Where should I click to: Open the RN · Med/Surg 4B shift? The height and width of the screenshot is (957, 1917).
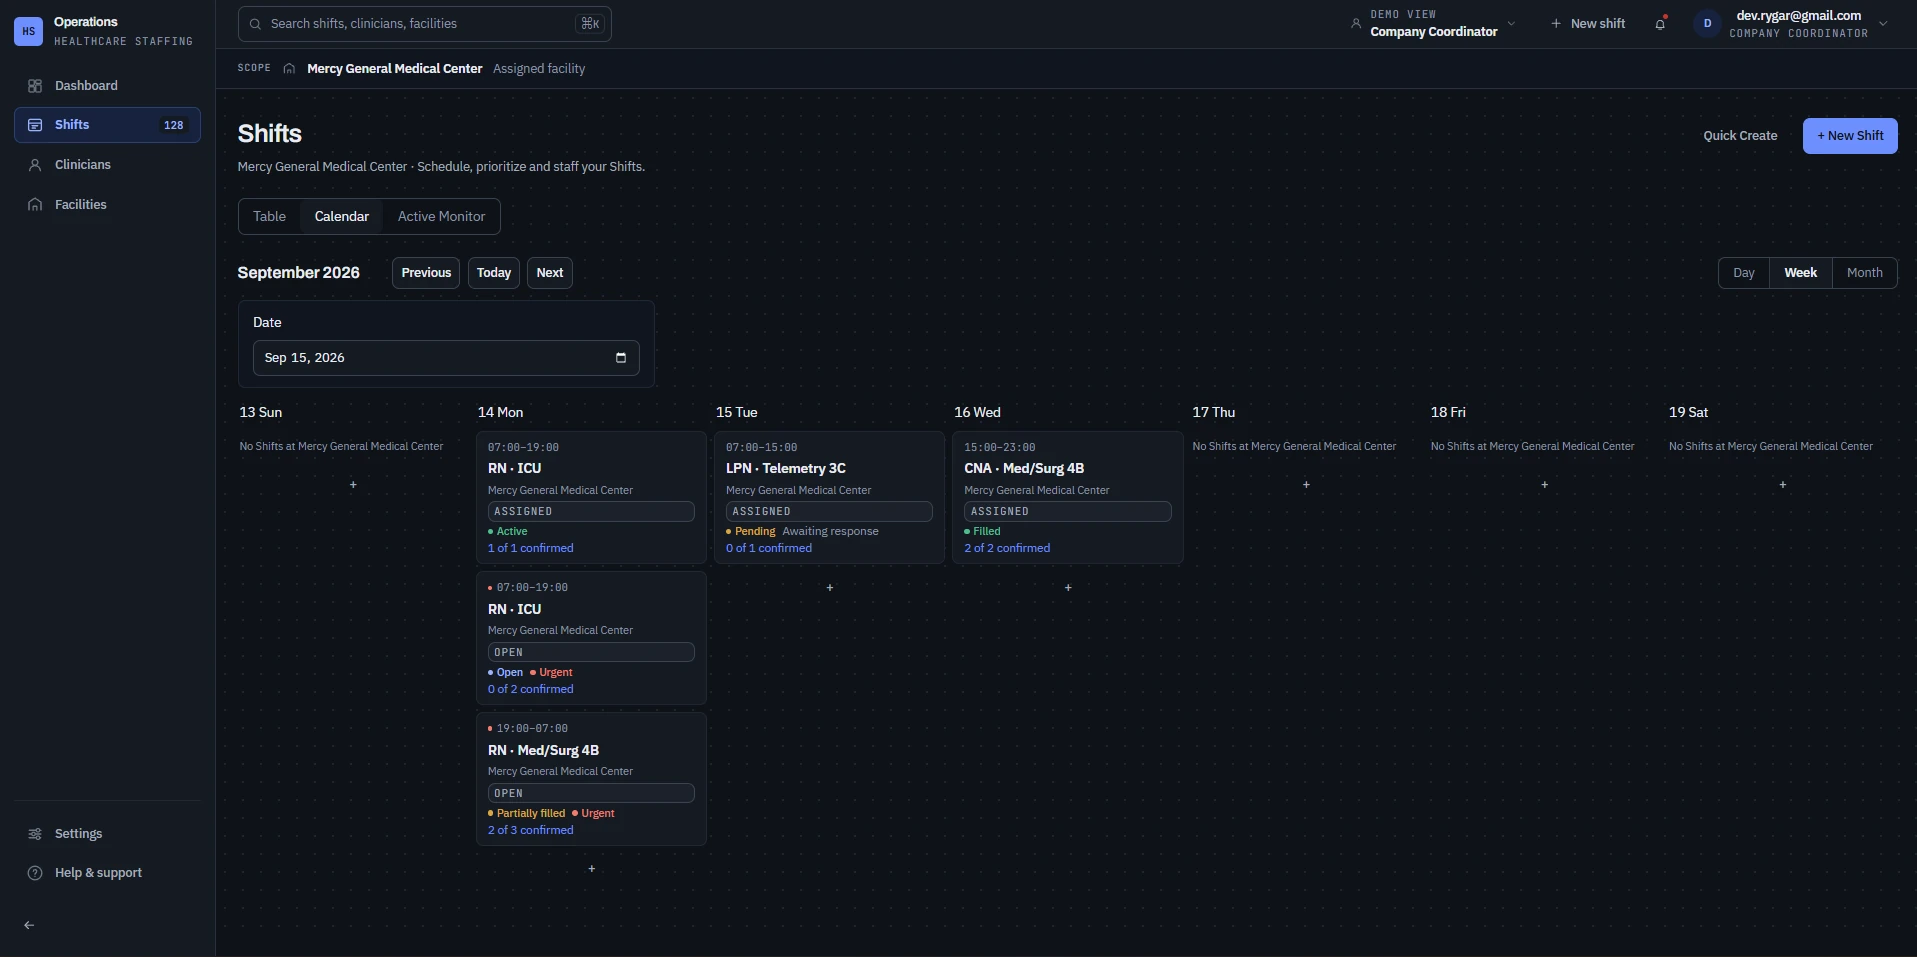pyautogui.click(x=591, y=779)
